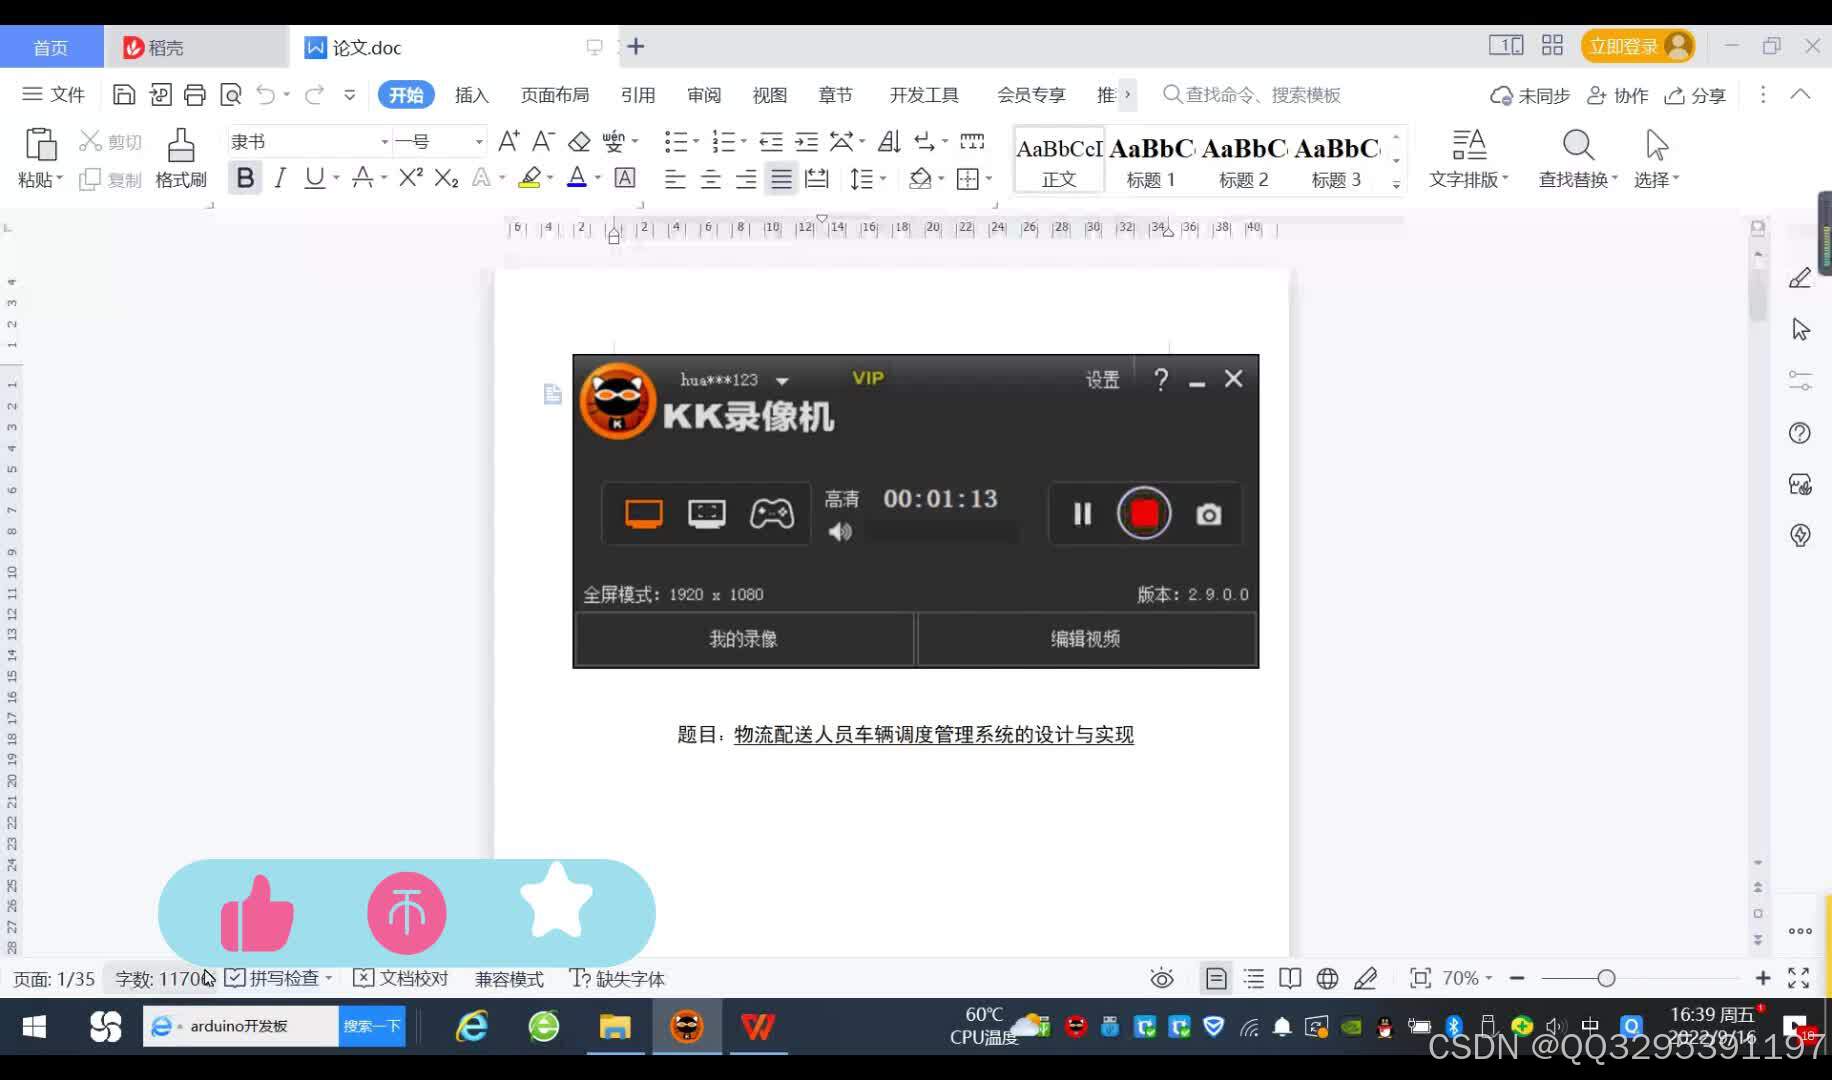This screenshot has width=1832, height=1080.
Task: Apply the Heading 1 style
Action: 1151,159
